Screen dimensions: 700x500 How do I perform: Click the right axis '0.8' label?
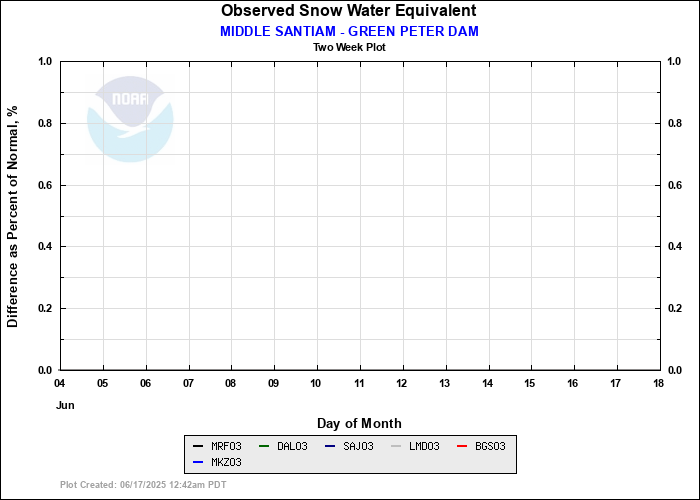675,123
